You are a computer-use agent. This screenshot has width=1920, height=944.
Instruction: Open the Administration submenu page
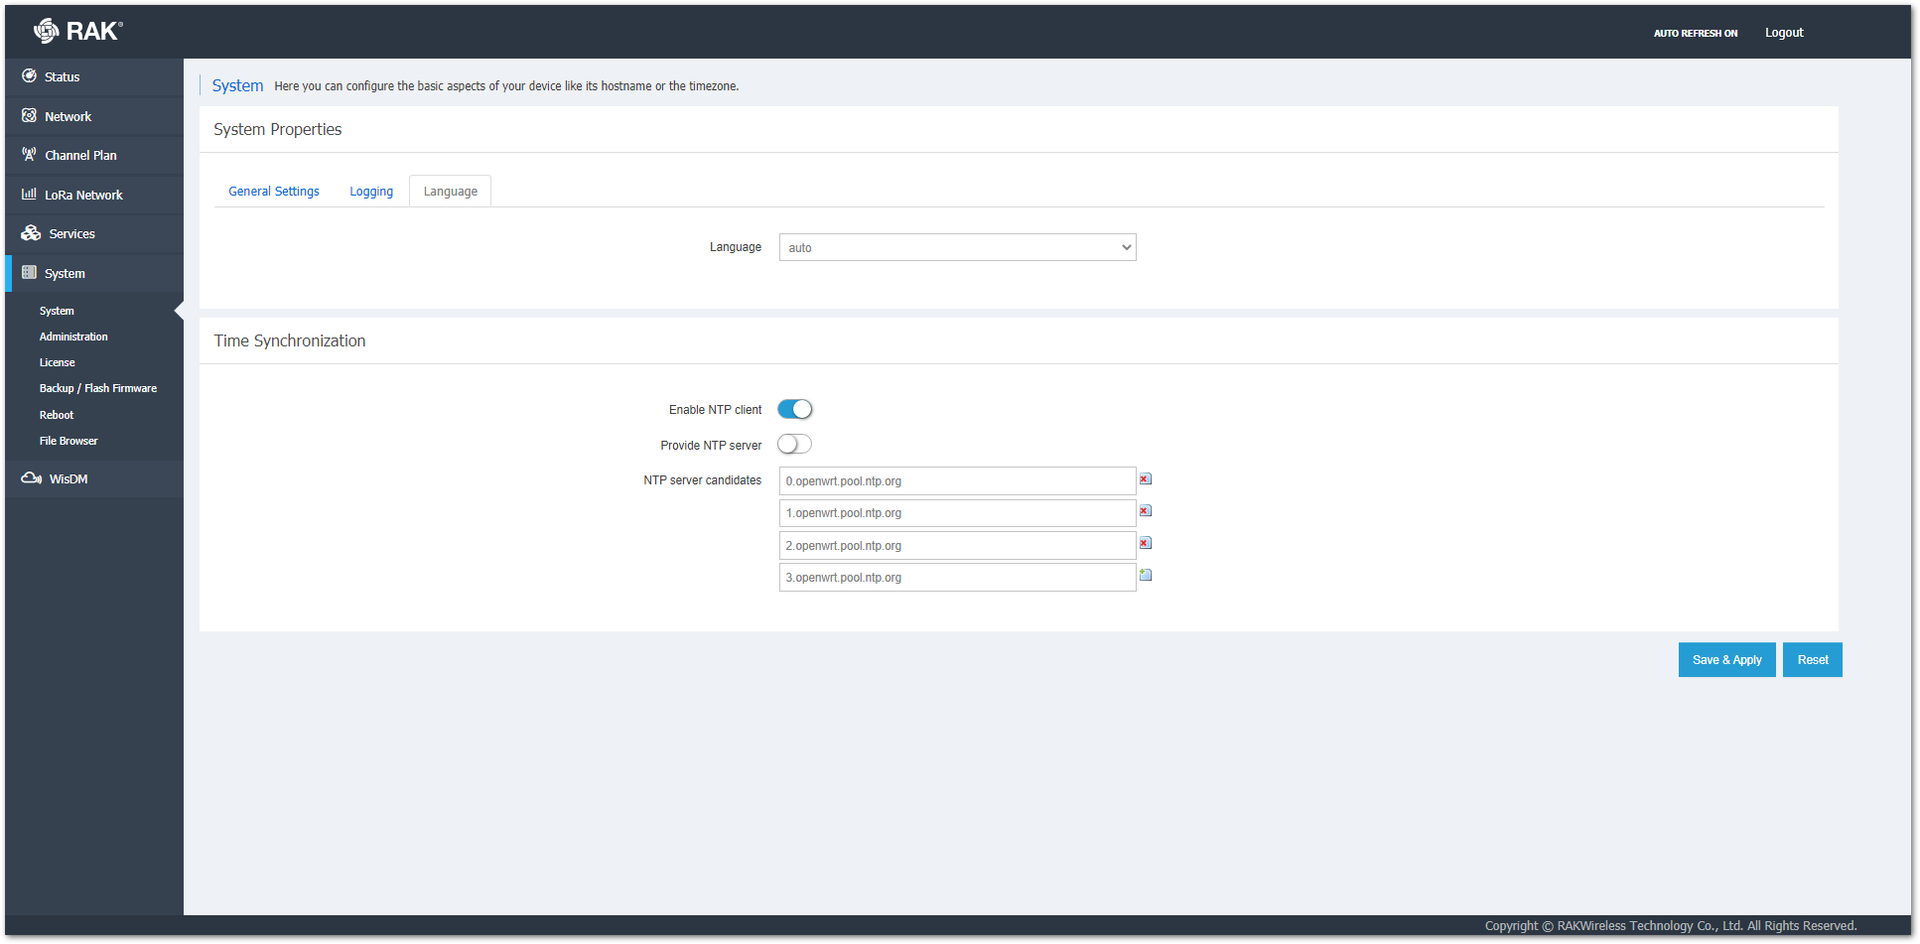click(x=74, y=337)
